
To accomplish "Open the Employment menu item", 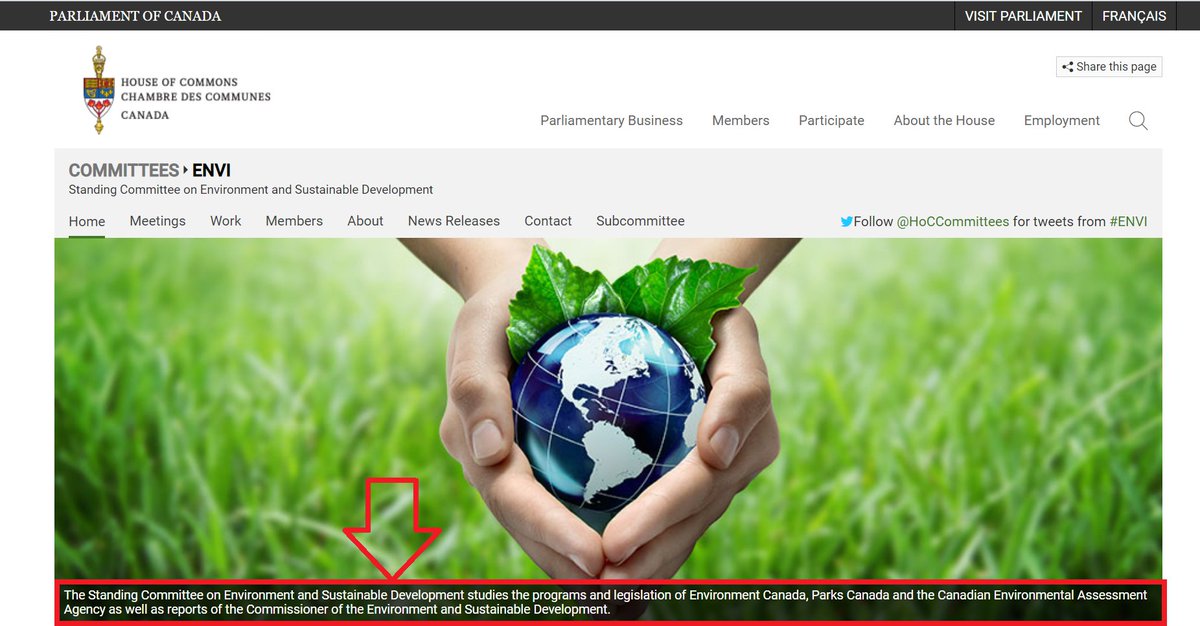I will coord(1061,121).
